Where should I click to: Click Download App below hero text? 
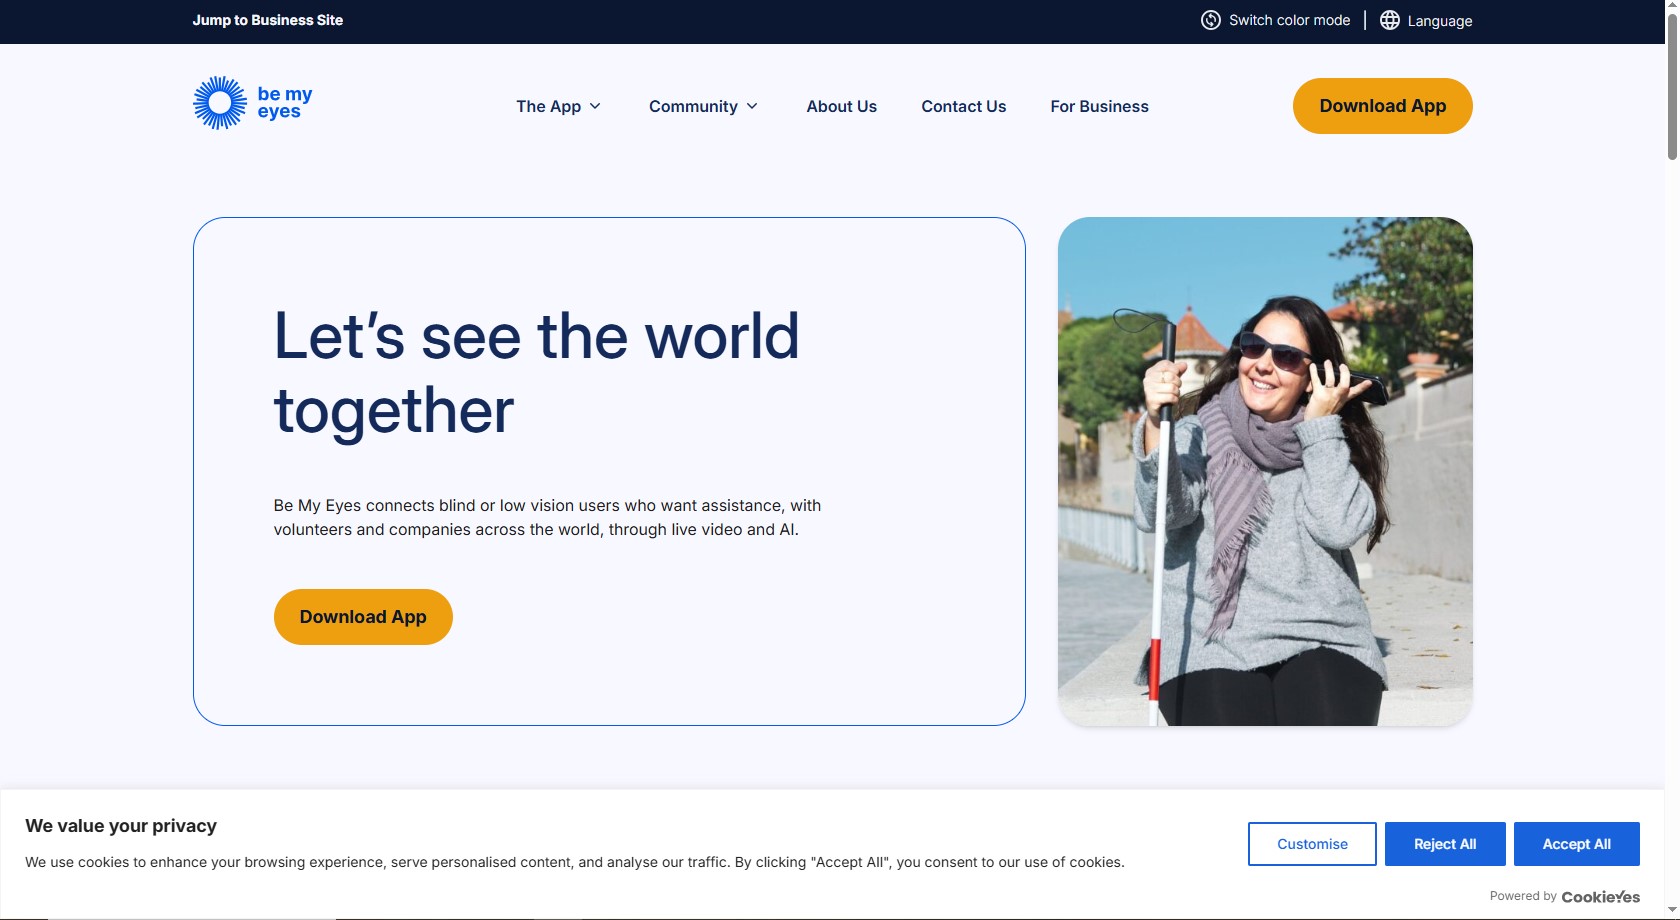click(x=363, y=617)
